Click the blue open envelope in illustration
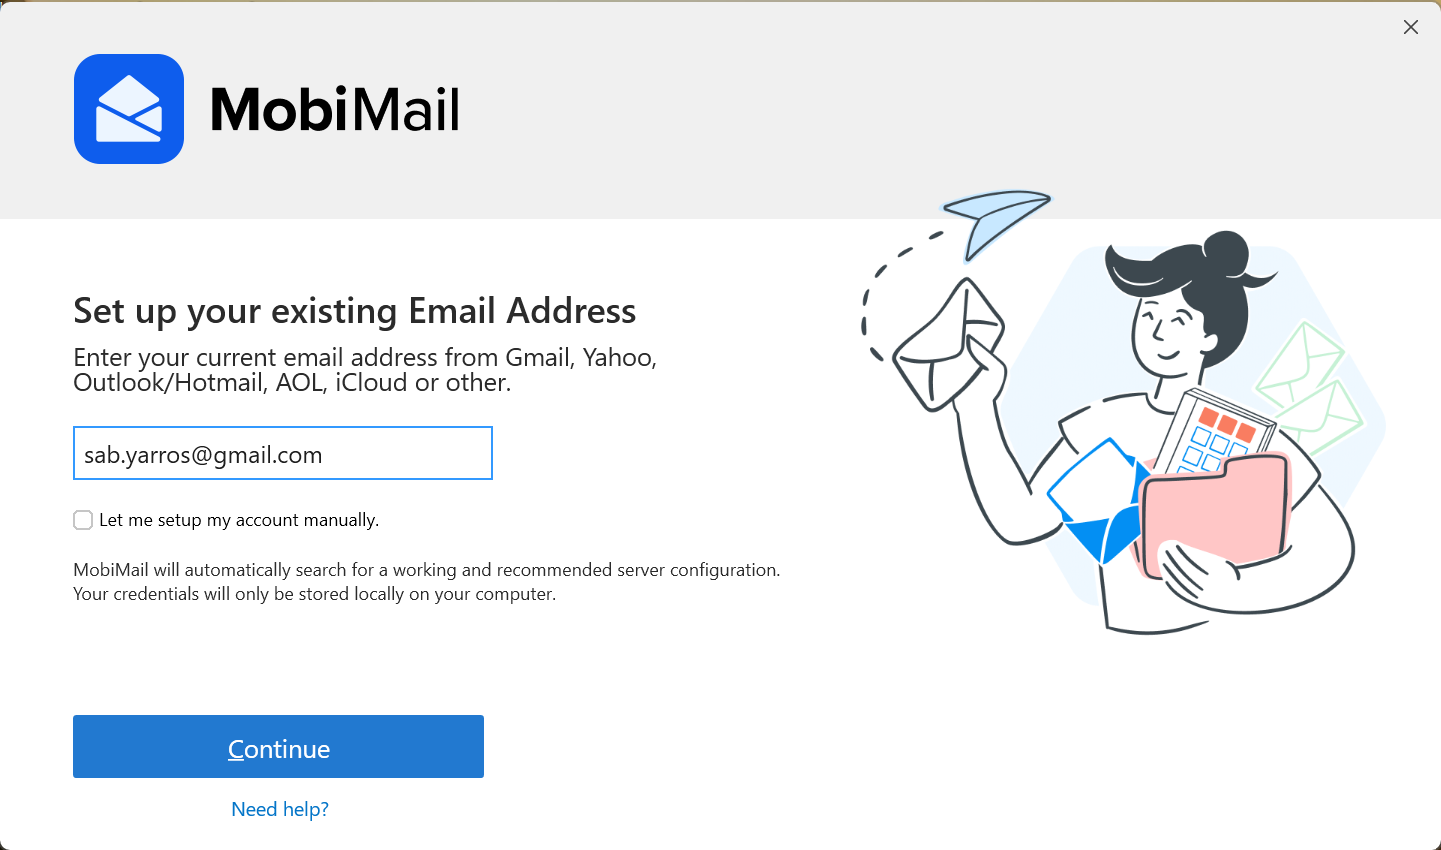Image resolution: width=1441 pixels, height=850 pixels. click(x=1096, y=498)
